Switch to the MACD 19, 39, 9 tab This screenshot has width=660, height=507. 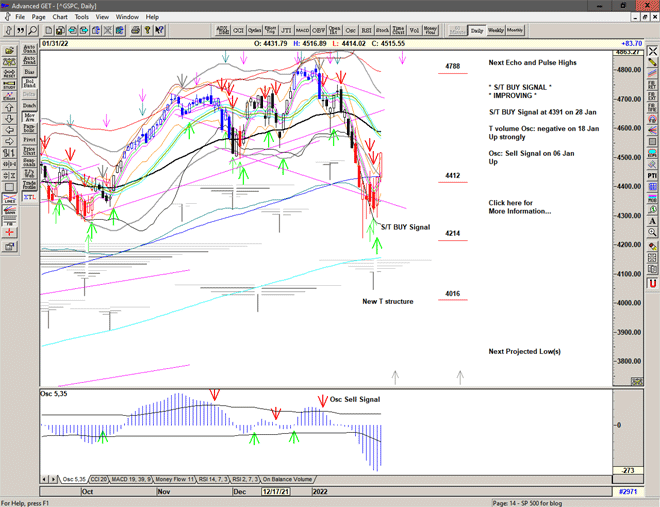[133, 480]
